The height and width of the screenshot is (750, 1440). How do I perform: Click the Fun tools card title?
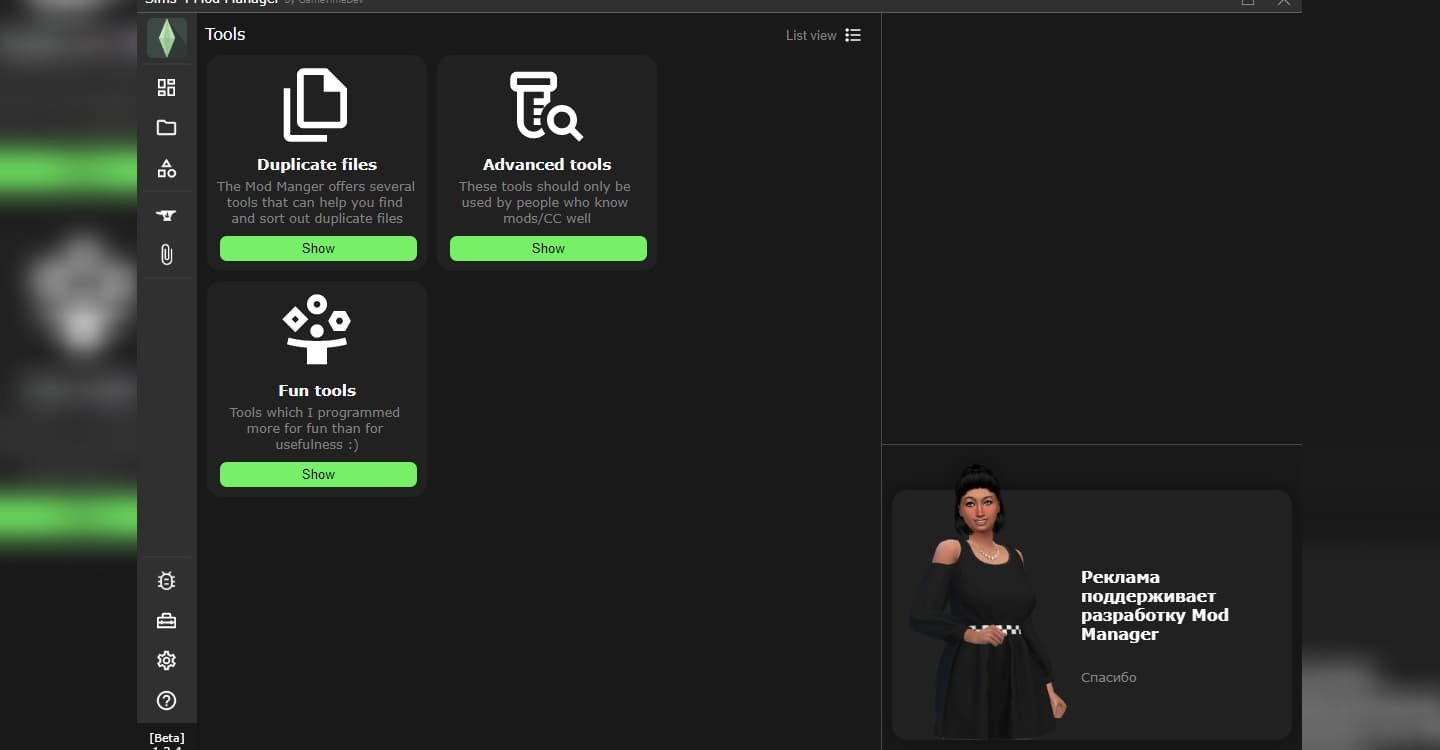(317, 390)
